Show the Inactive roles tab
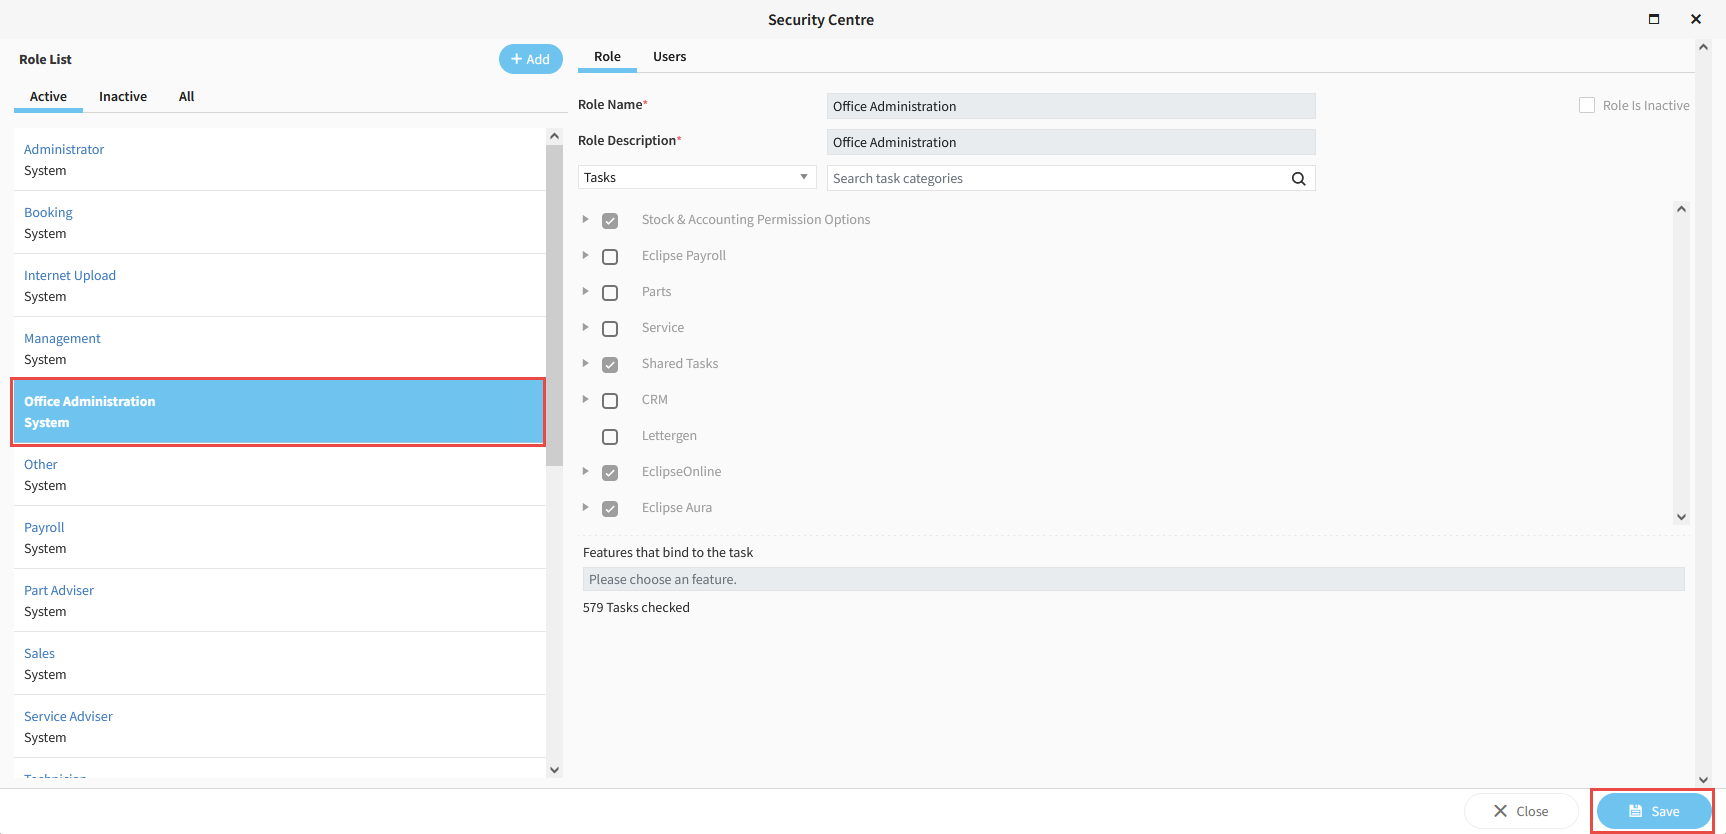The image size is (1726, 834). pyautogui.click(x=123, y=97)
